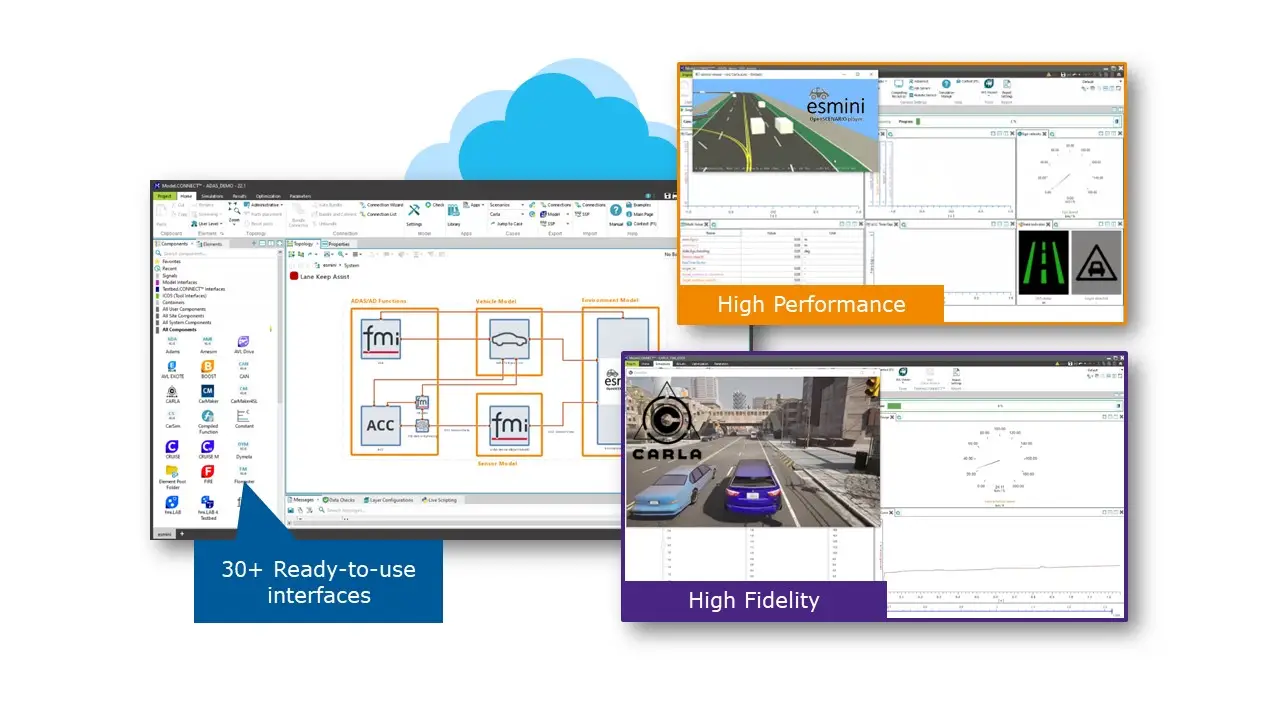Select the fmi.LAB 4 Testbed component
The height and width of the screenshot is (720, 1280).
(207, 507)
